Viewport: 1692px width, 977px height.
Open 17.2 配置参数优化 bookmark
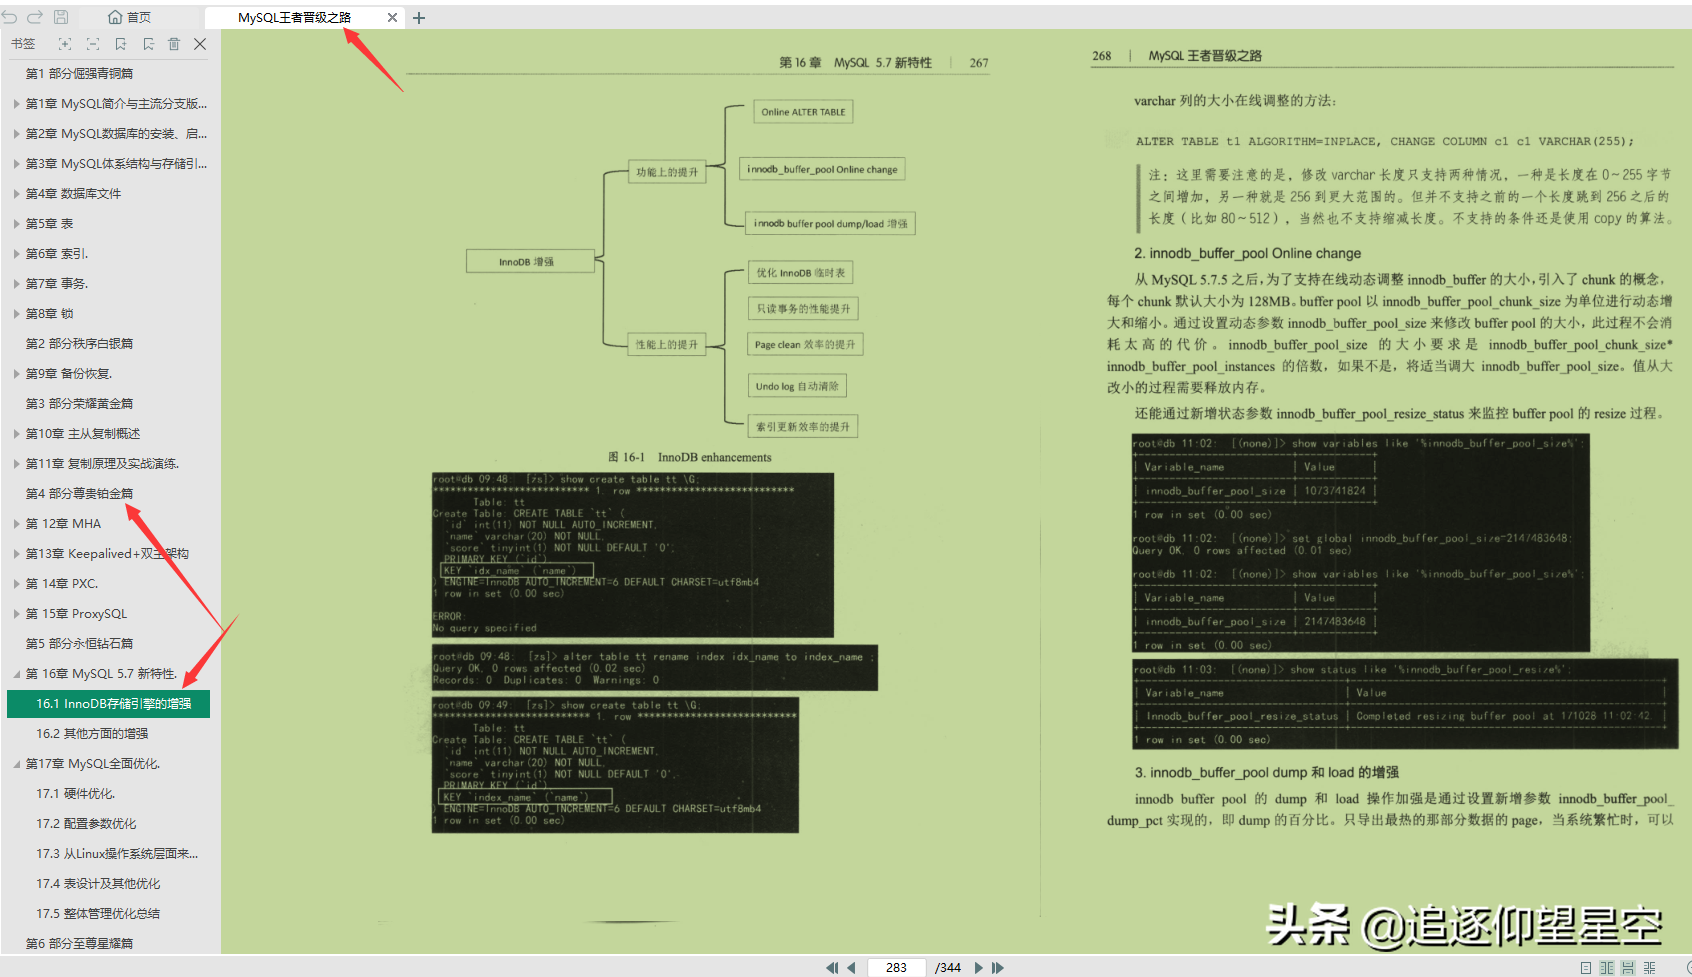(x=86, y=824)
